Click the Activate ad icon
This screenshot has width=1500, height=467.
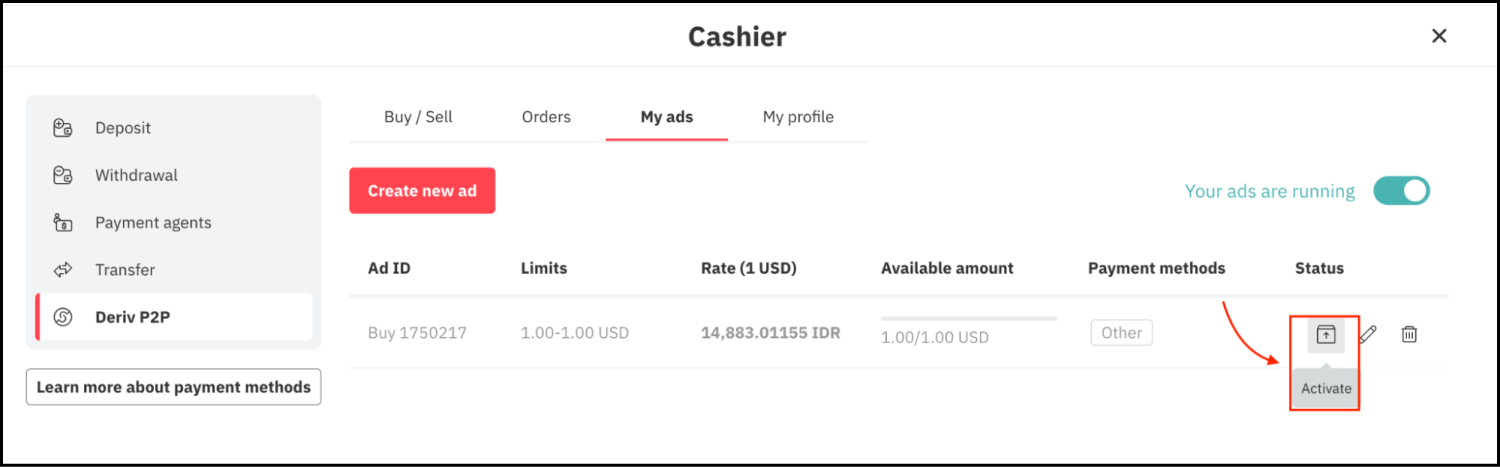1325,334
